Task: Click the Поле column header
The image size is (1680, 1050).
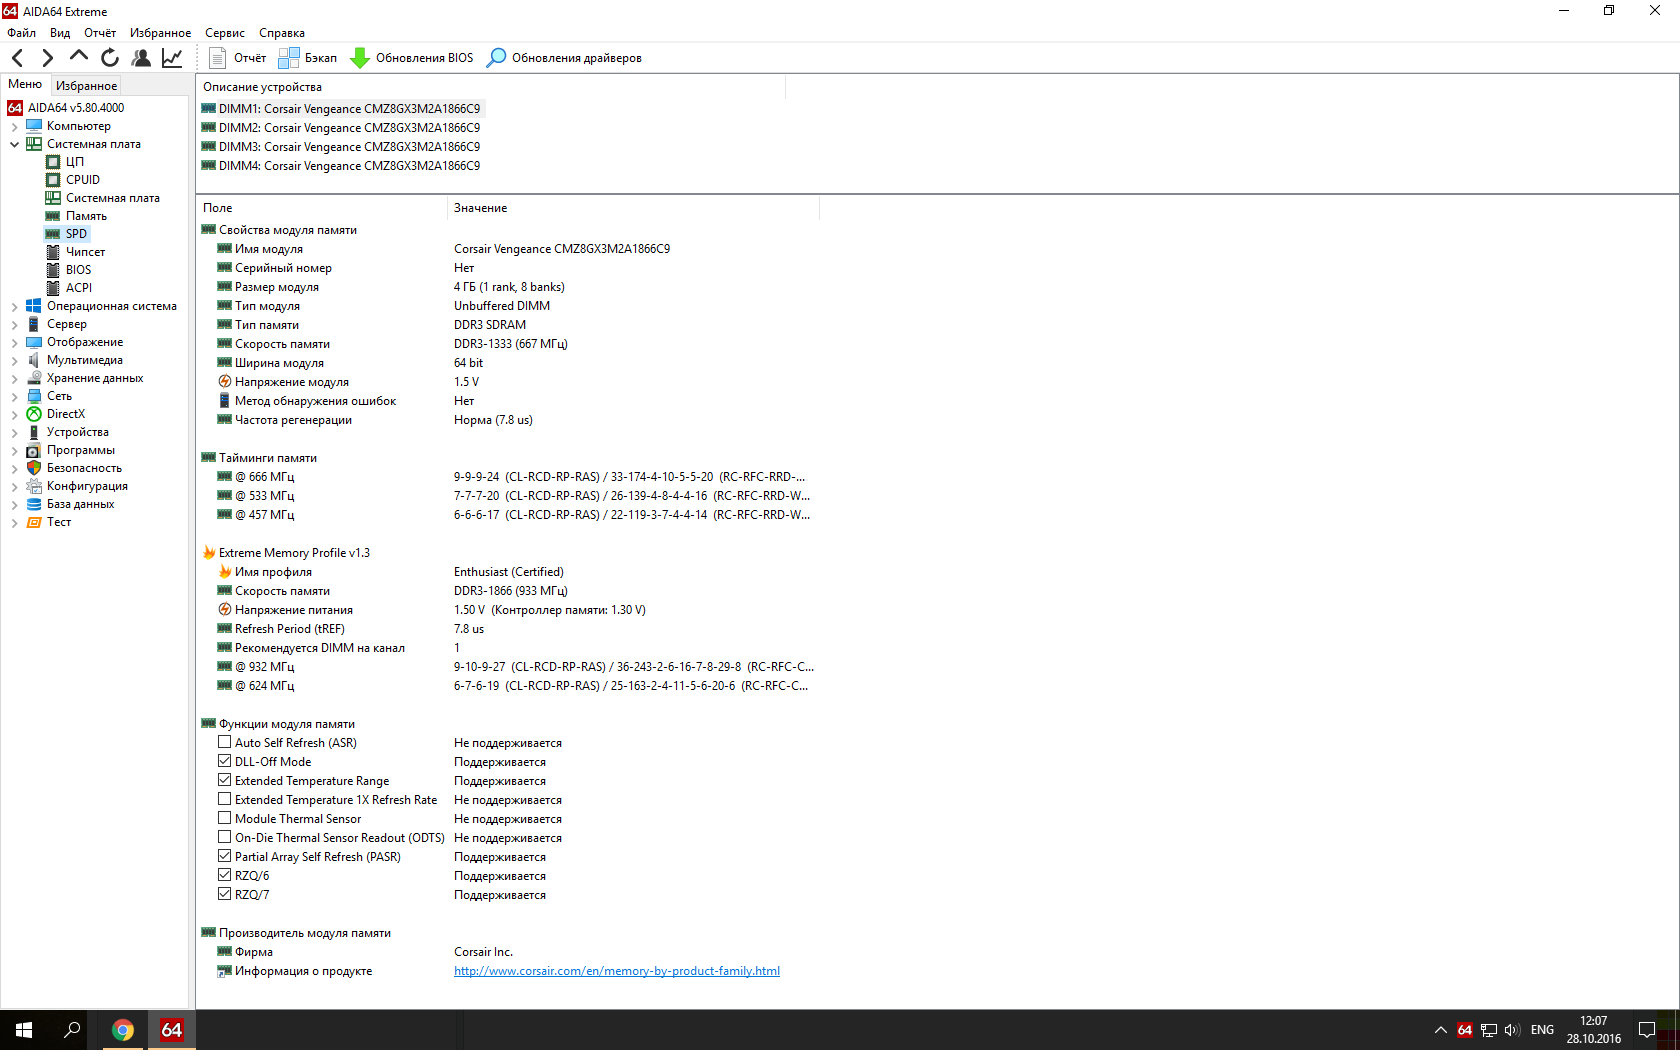Action: click(322, 208)
